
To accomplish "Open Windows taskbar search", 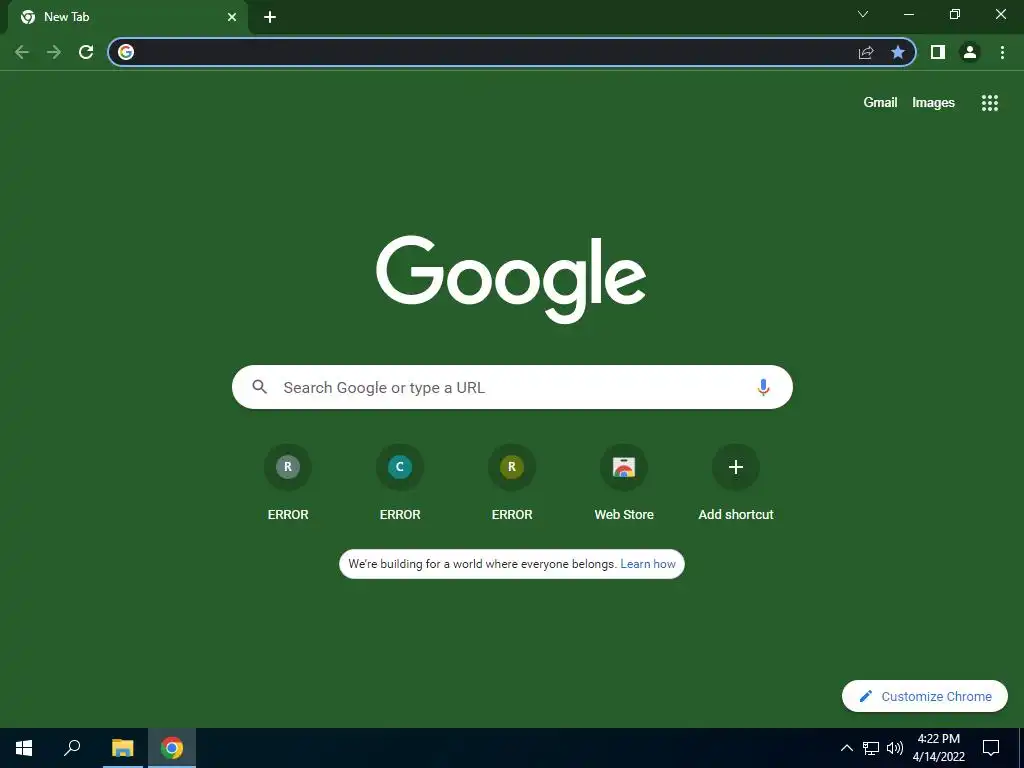I will coord(72,748).
